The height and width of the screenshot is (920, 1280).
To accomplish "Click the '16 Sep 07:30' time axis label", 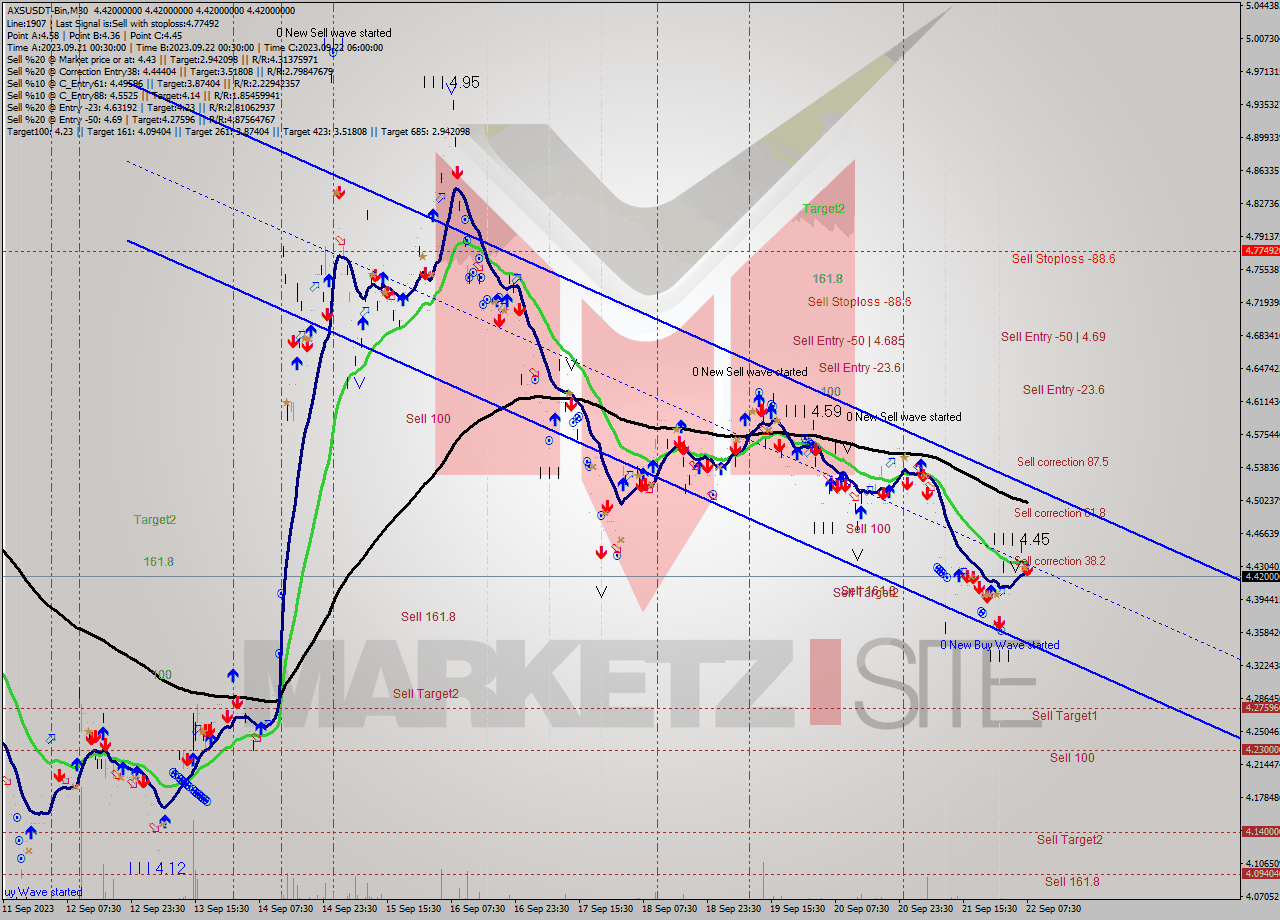I will 478,910.
